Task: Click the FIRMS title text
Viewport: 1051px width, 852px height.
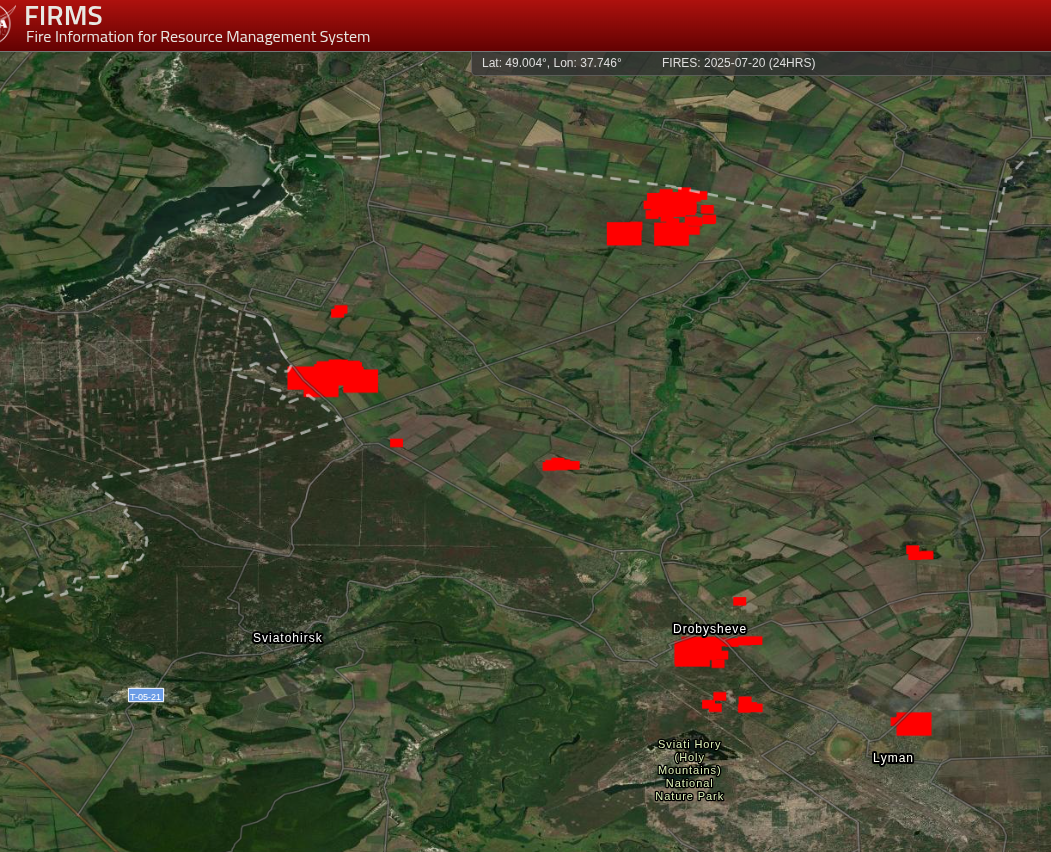Action: tap(64, 15)
